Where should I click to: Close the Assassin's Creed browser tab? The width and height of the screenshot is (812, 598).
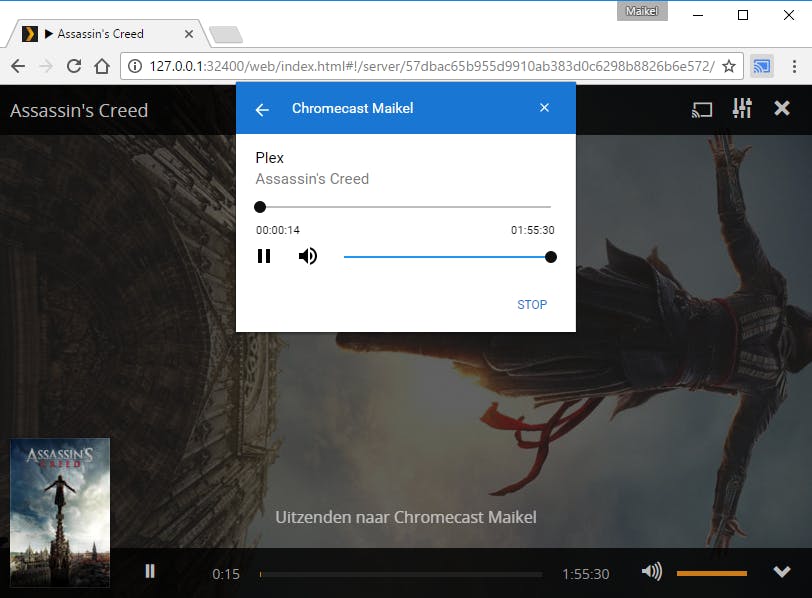(189, 34)
